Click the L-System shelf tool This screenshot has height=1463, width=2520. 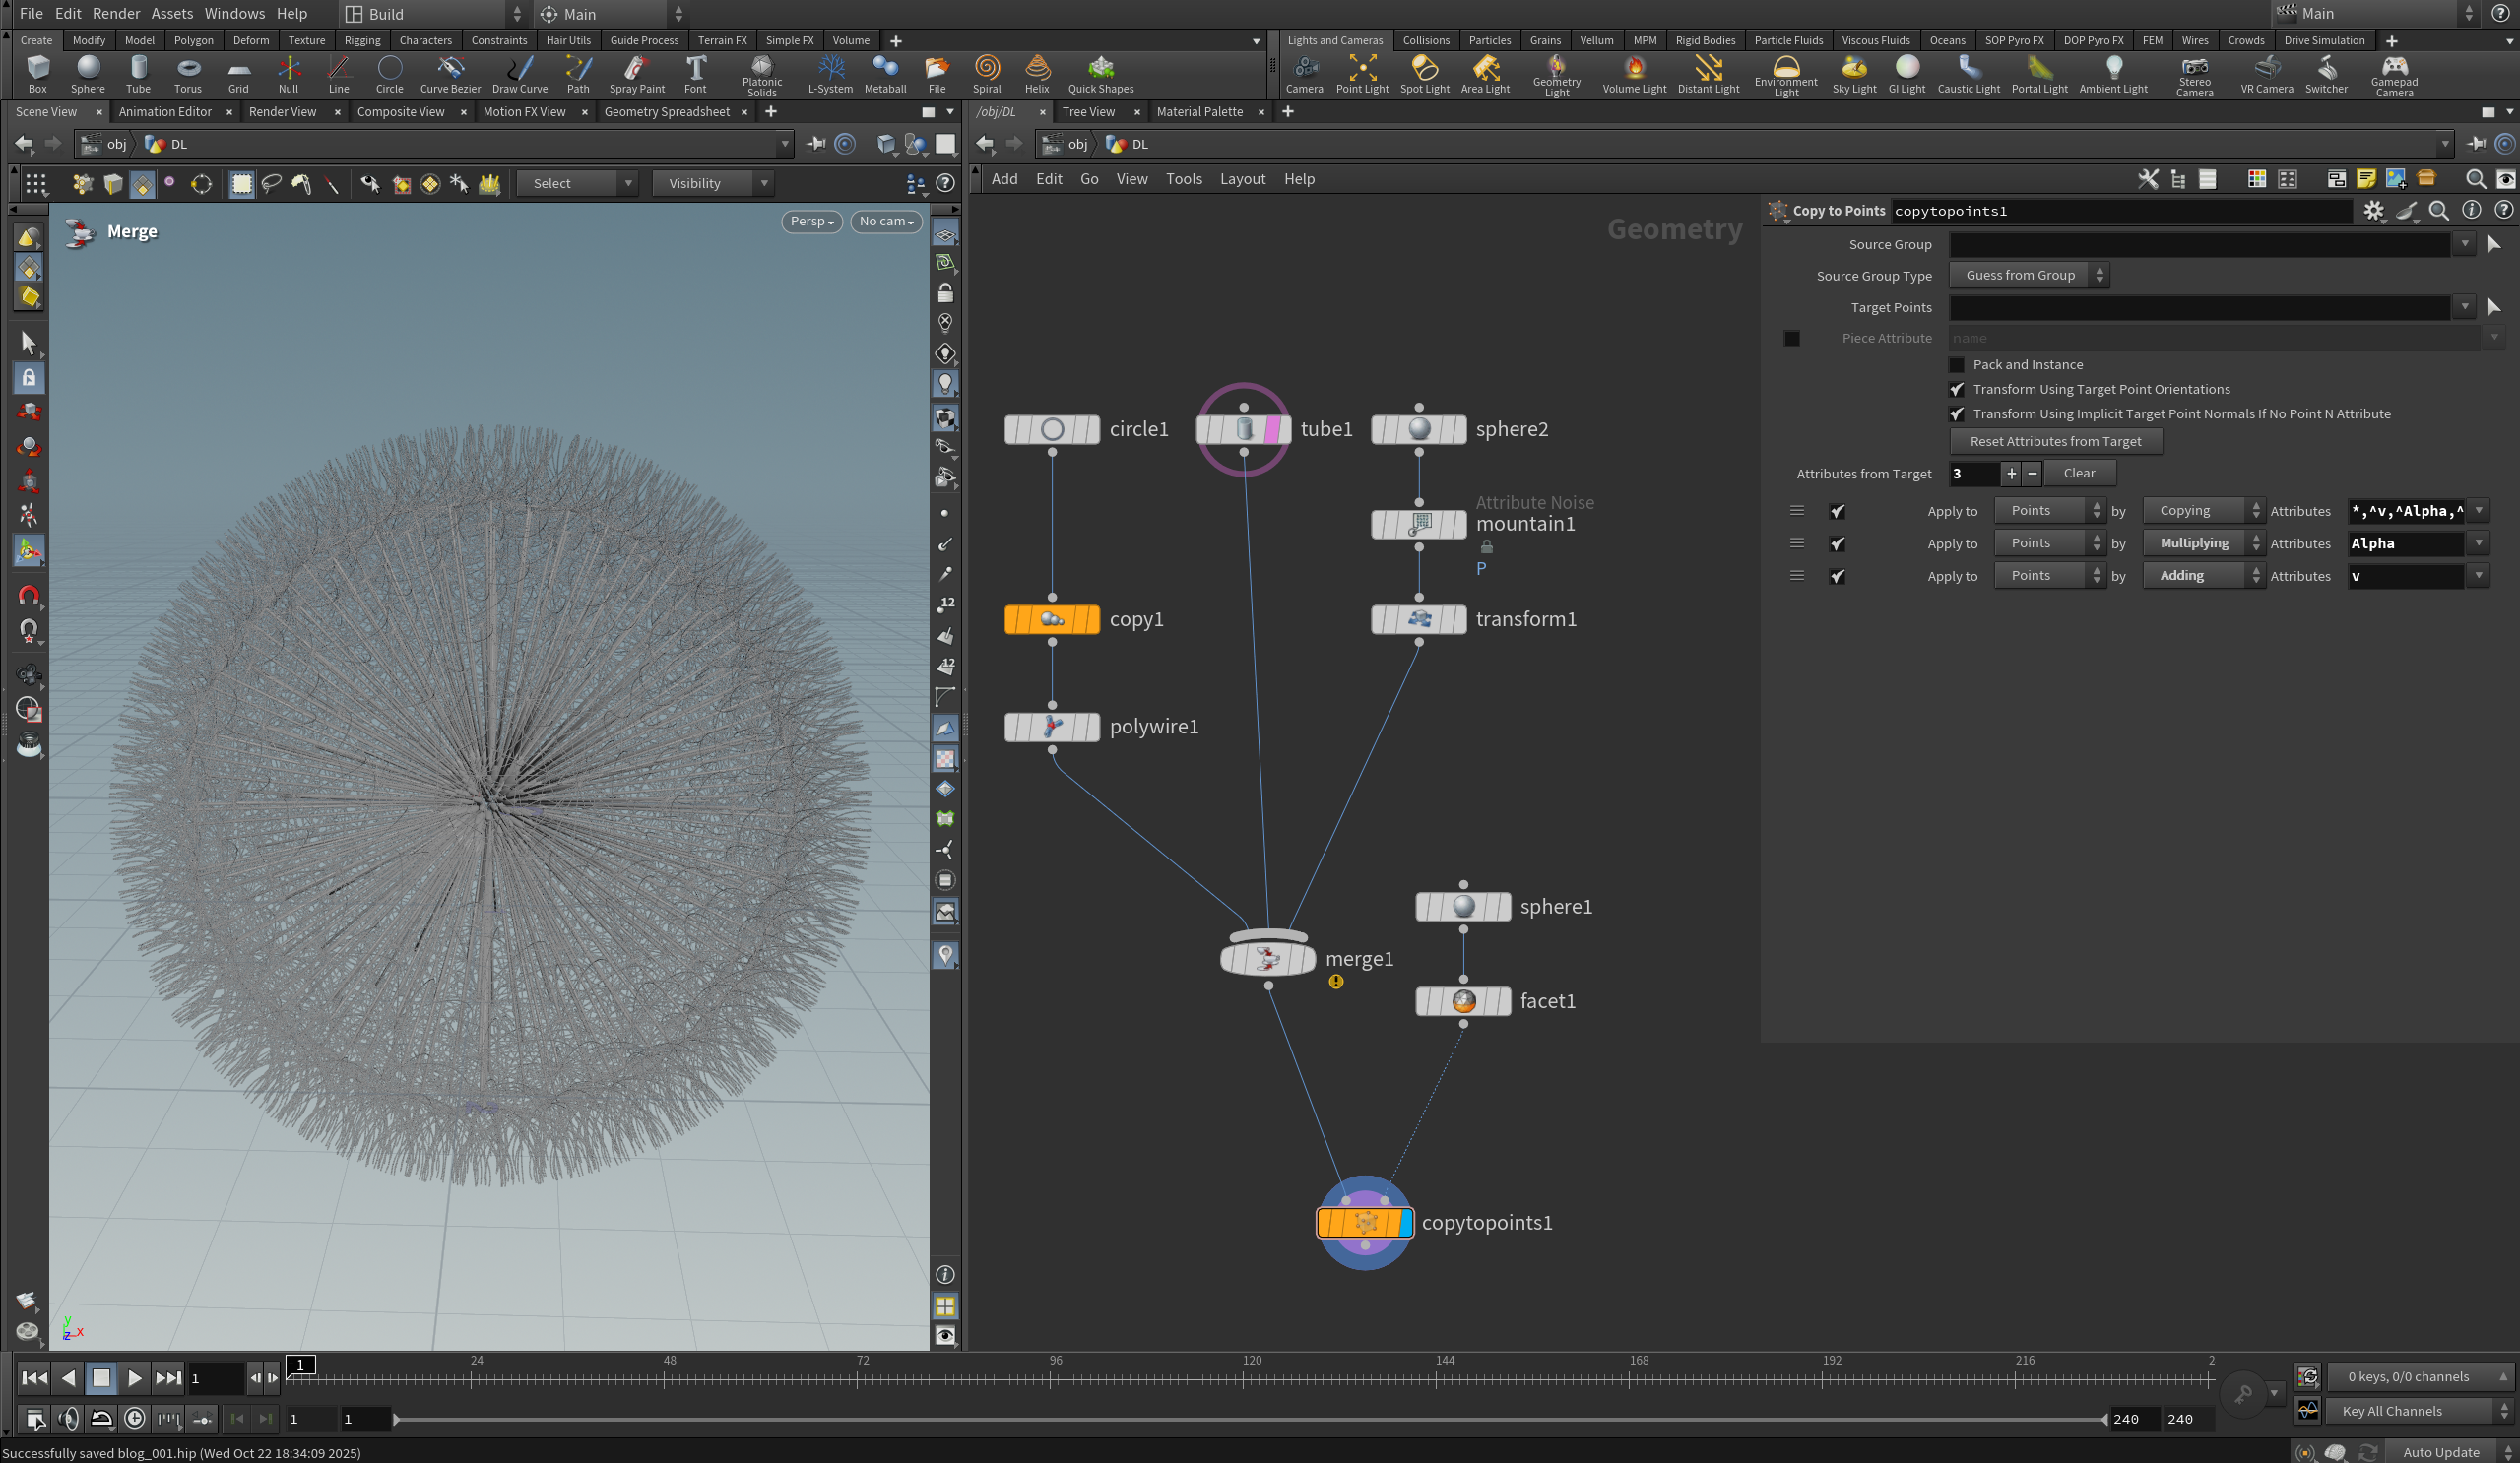(x=830, y=73)
